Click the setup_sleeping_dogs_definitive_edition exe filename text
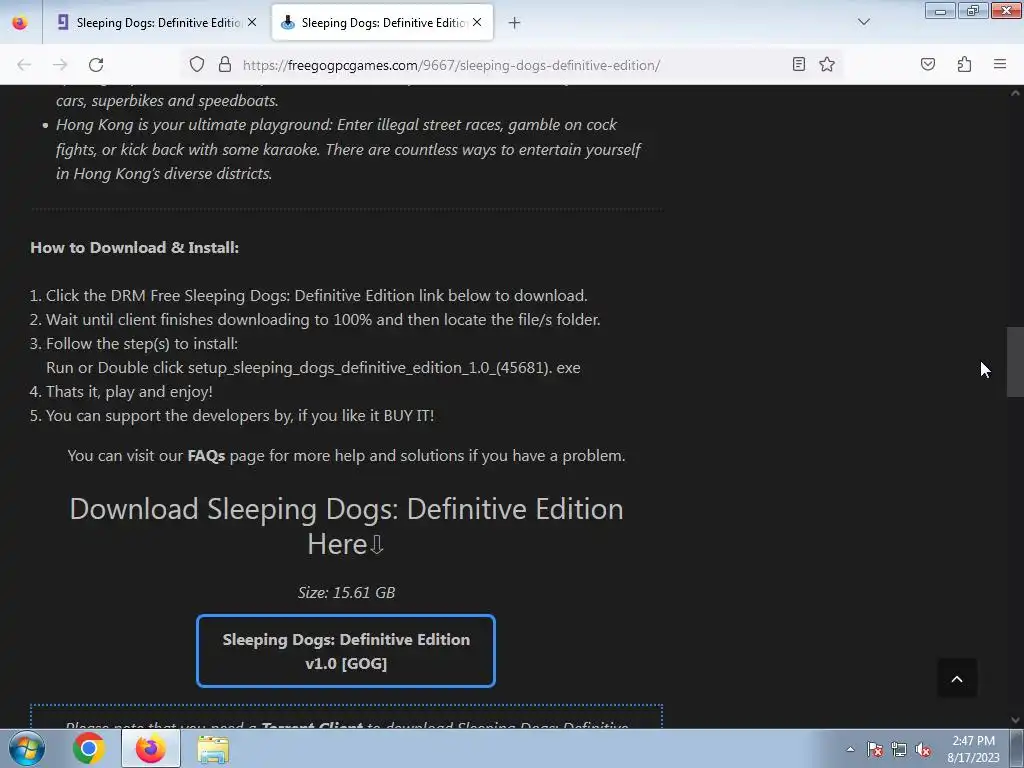 [x=384, y=368]
